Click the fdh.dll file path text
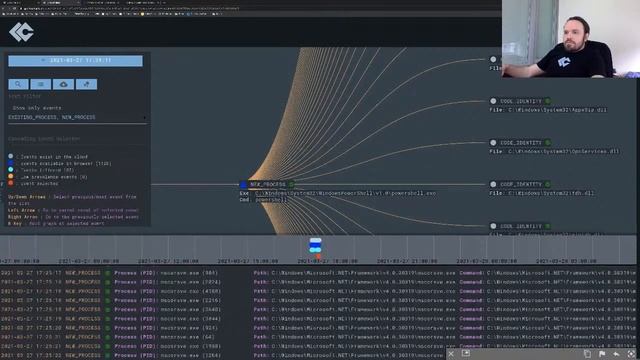 pyautogui.click(x=551, y=193)
